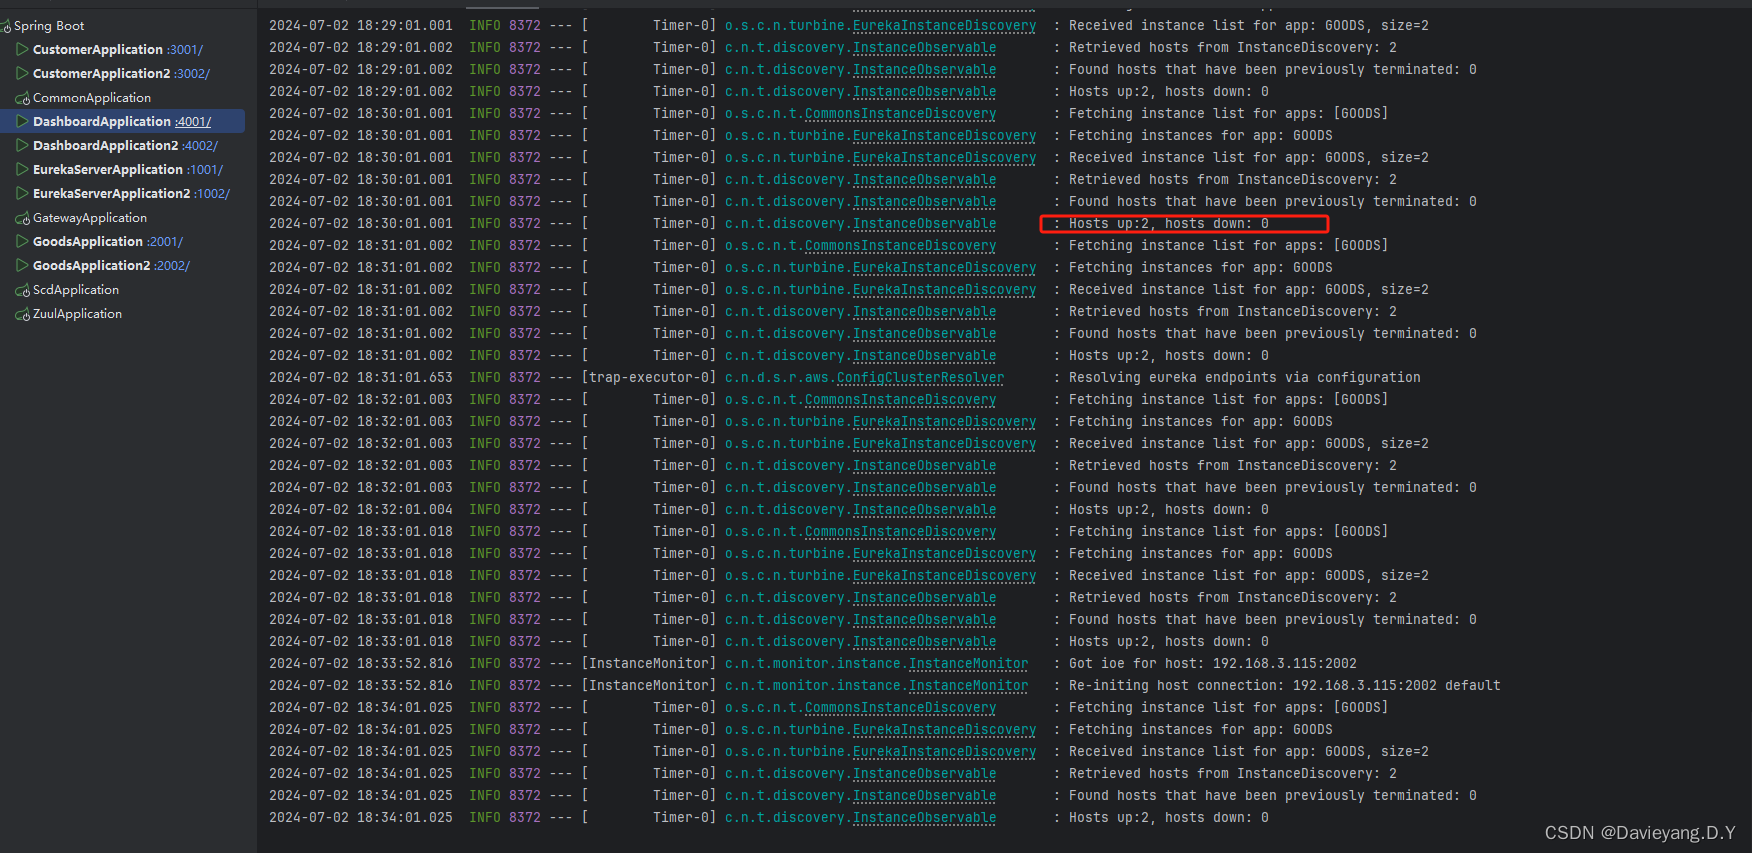
Task: Open the :2002/ port link
Action: [172, 265]
